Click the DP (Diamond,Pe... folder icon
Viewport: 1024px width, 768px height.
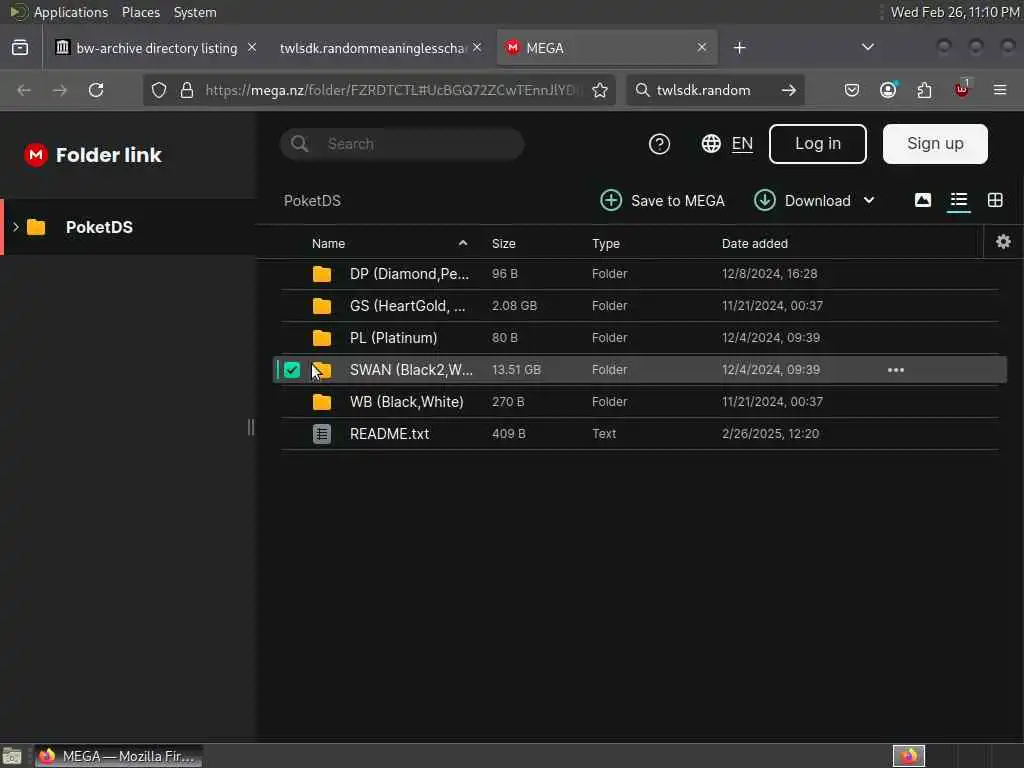tap(321, 274)
